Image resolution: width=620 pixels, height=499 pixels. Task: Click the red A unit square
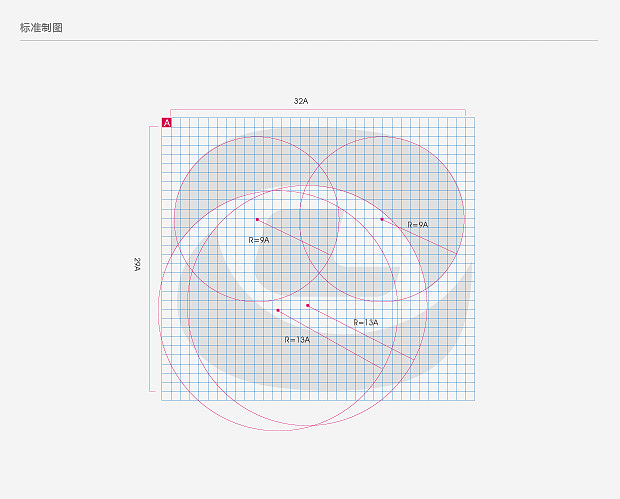[x=166, y=123]
